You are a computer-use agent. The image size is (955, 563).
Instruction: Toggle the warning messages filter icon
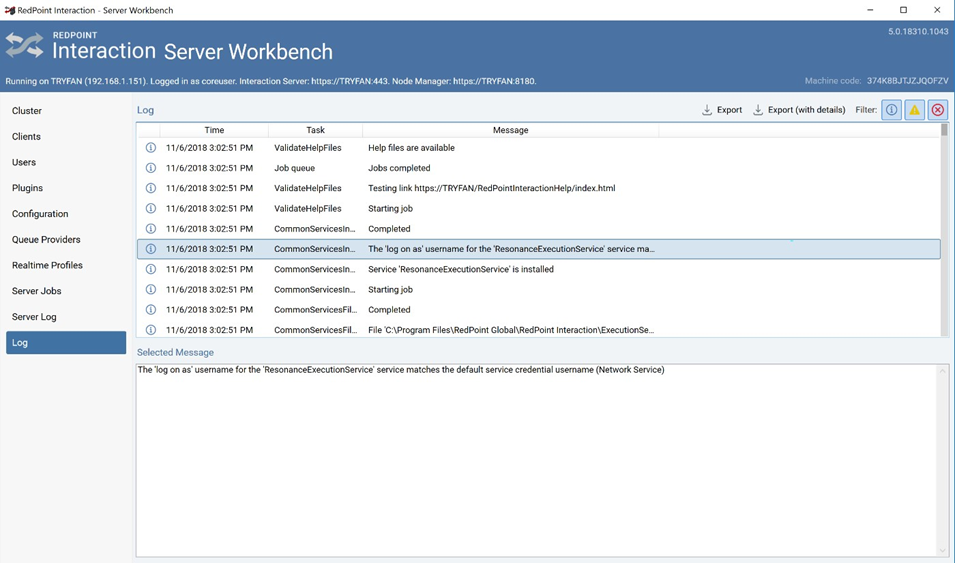(914, 110)
